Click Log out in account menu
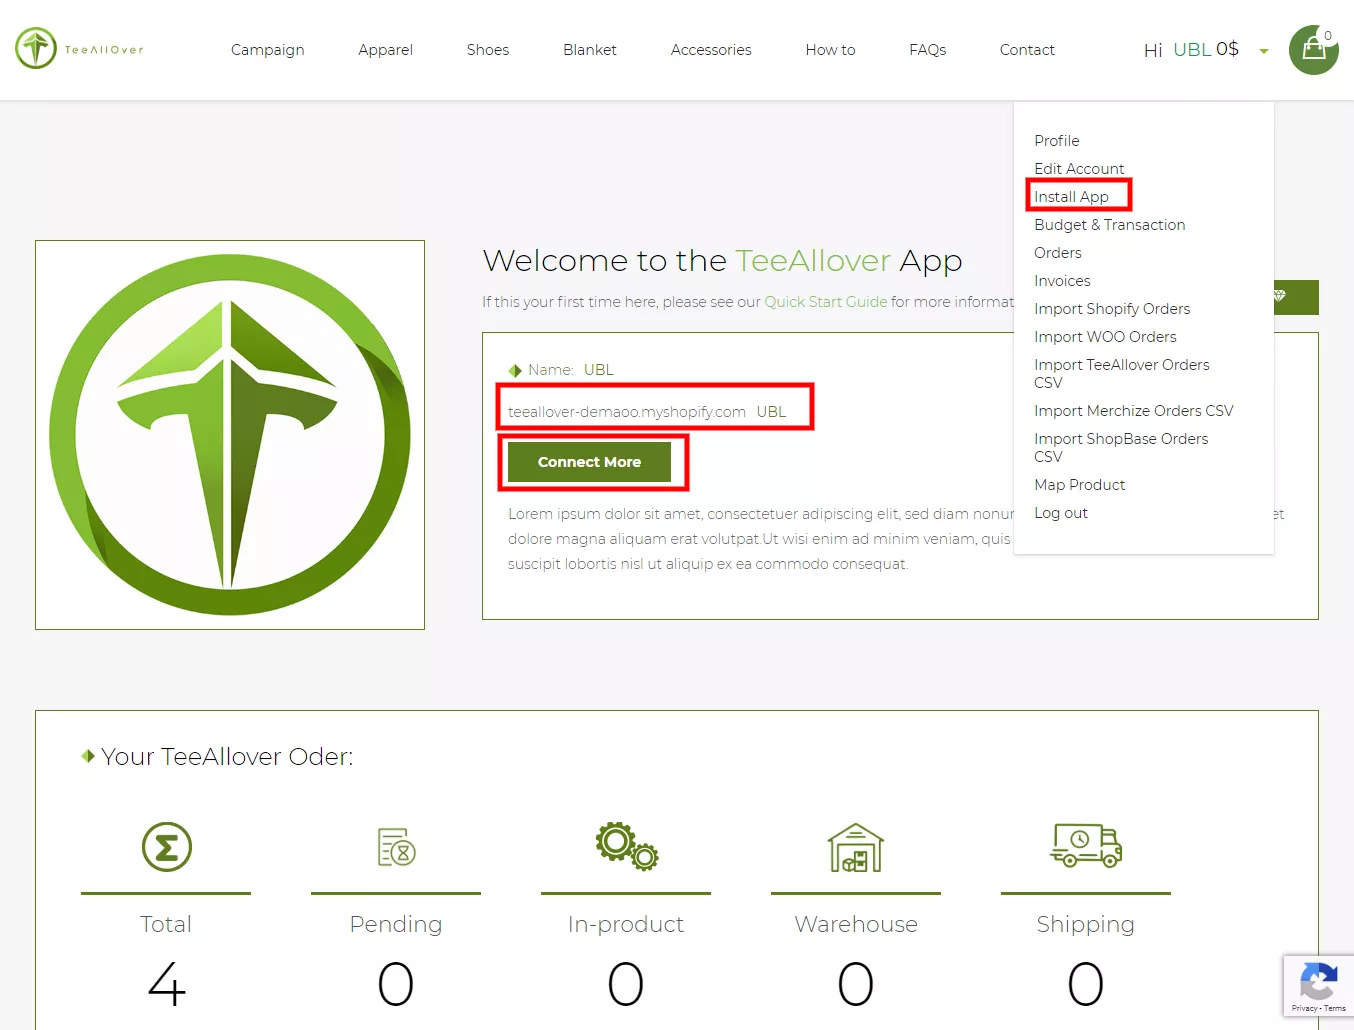This screenshot has height=1030, width=1354. point(1060,513)
